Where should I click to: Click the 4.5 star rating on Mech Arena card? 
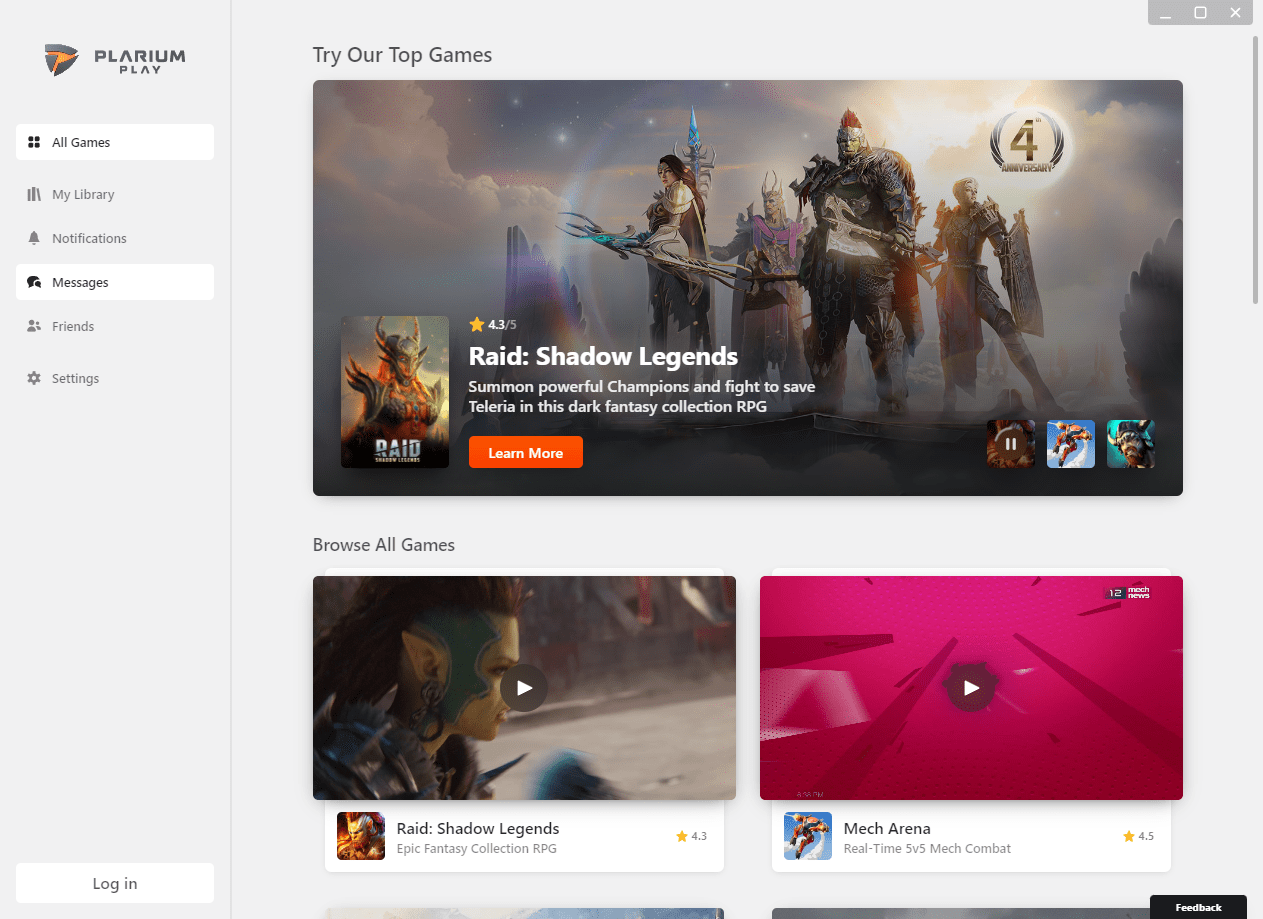1138,836
